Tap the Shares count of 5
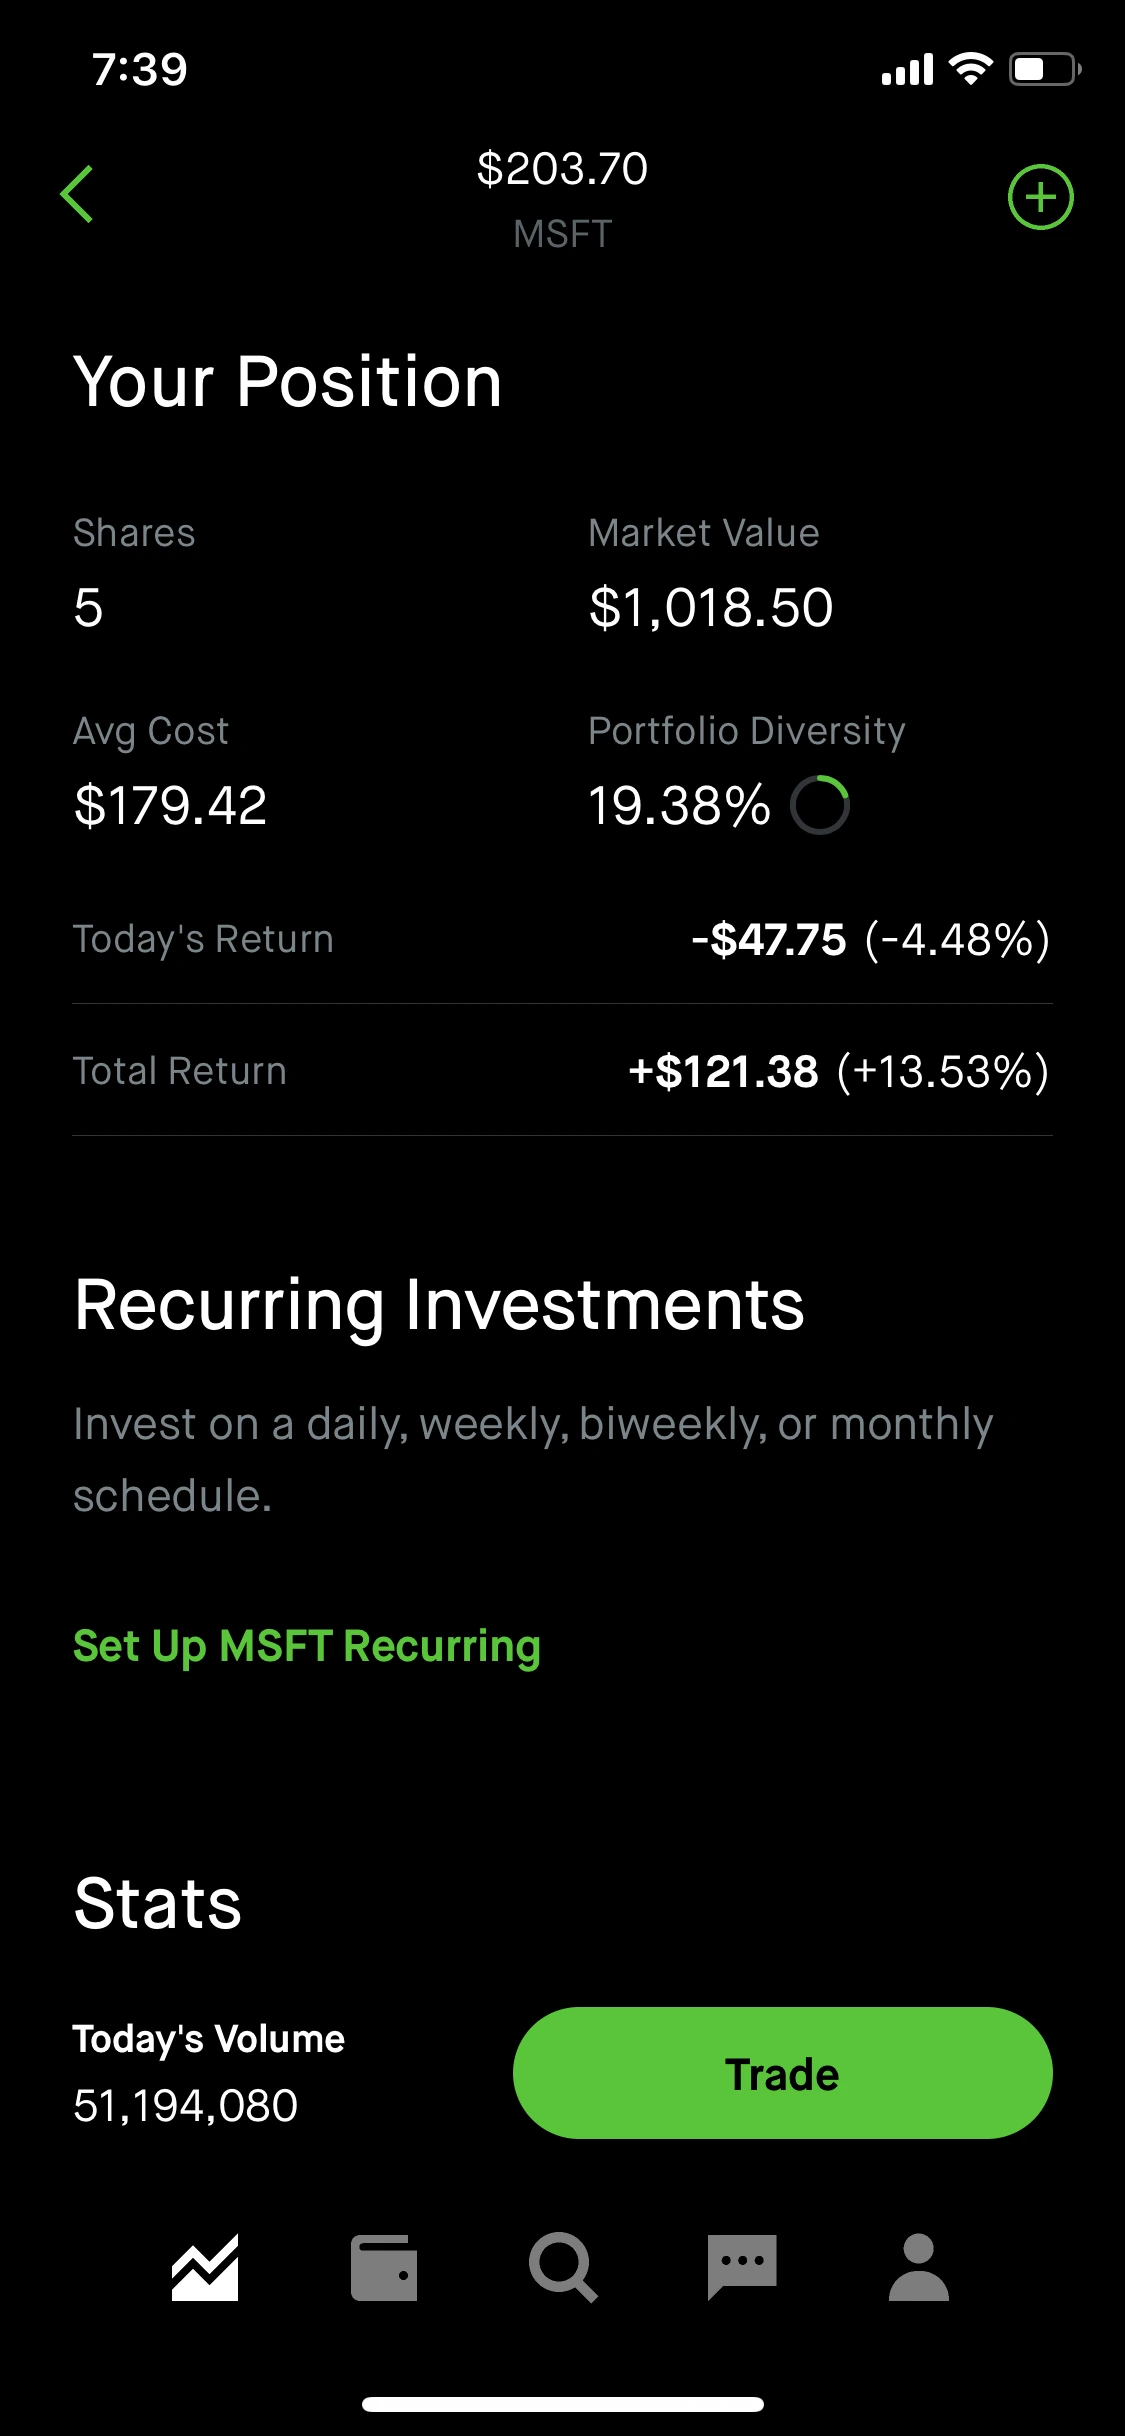This screenshot has height=2436, width=1125. 89,608
